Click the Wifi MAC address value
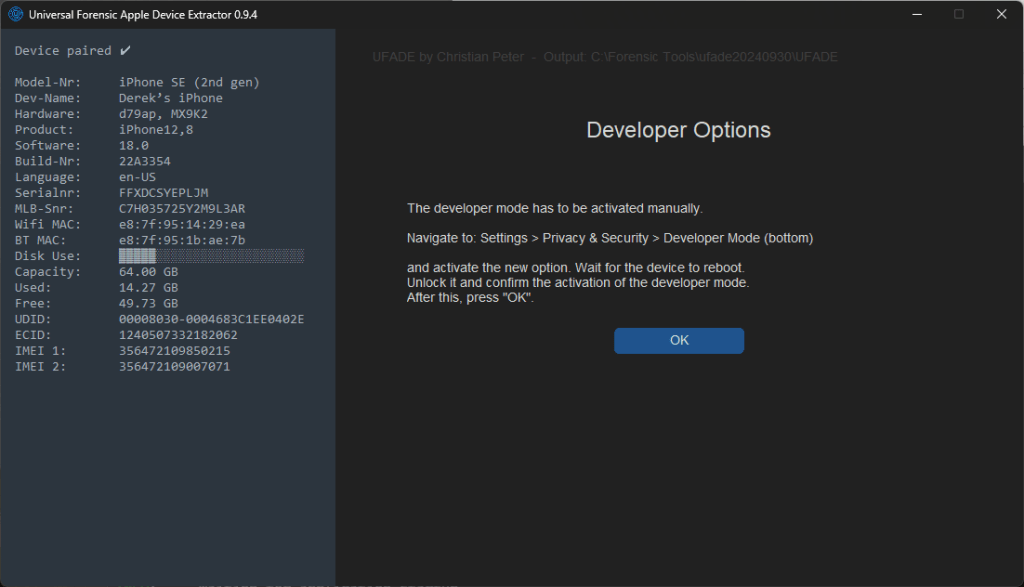The height and width of the screenshot is (587, 1024). (x=181, y=224)
